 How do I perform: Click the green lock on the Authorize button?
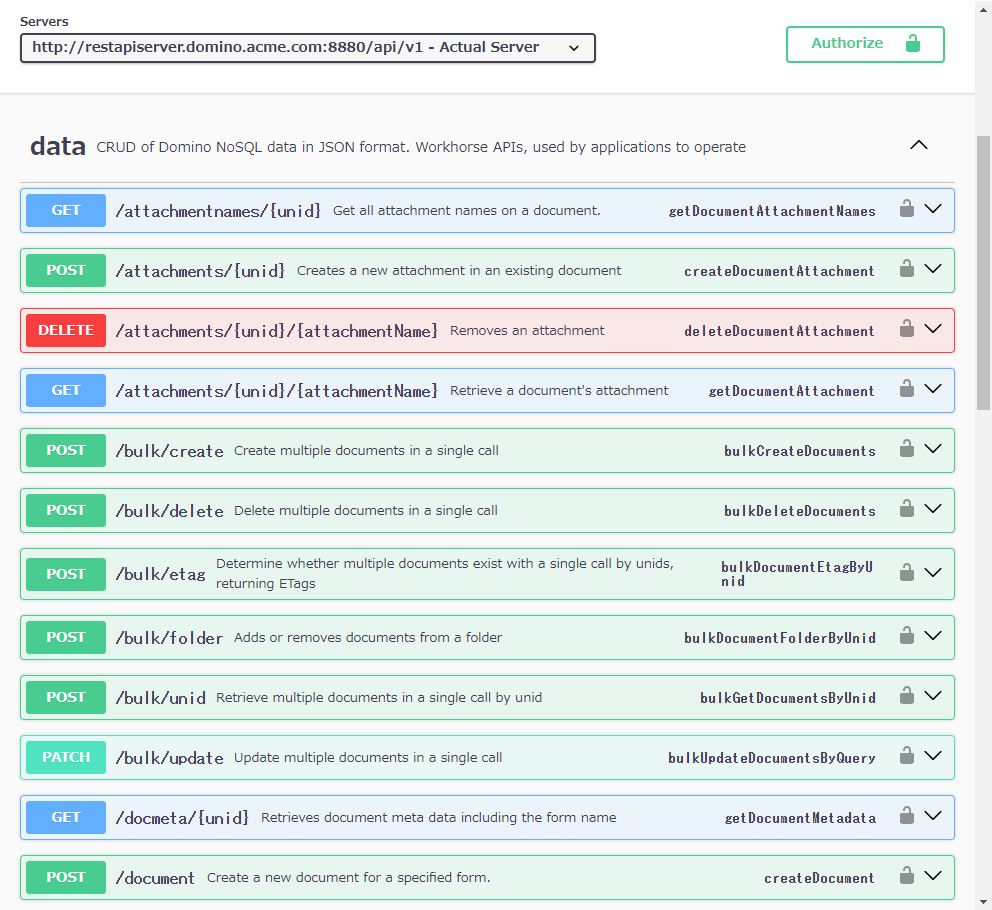tap(913, 44)
